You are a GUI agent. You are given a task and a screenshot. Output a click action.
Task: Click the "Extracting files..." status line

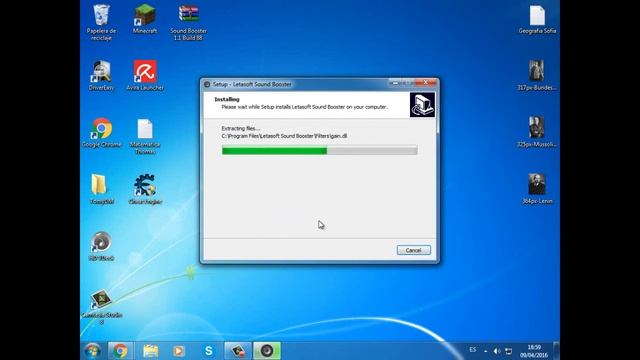pos(240,128)
